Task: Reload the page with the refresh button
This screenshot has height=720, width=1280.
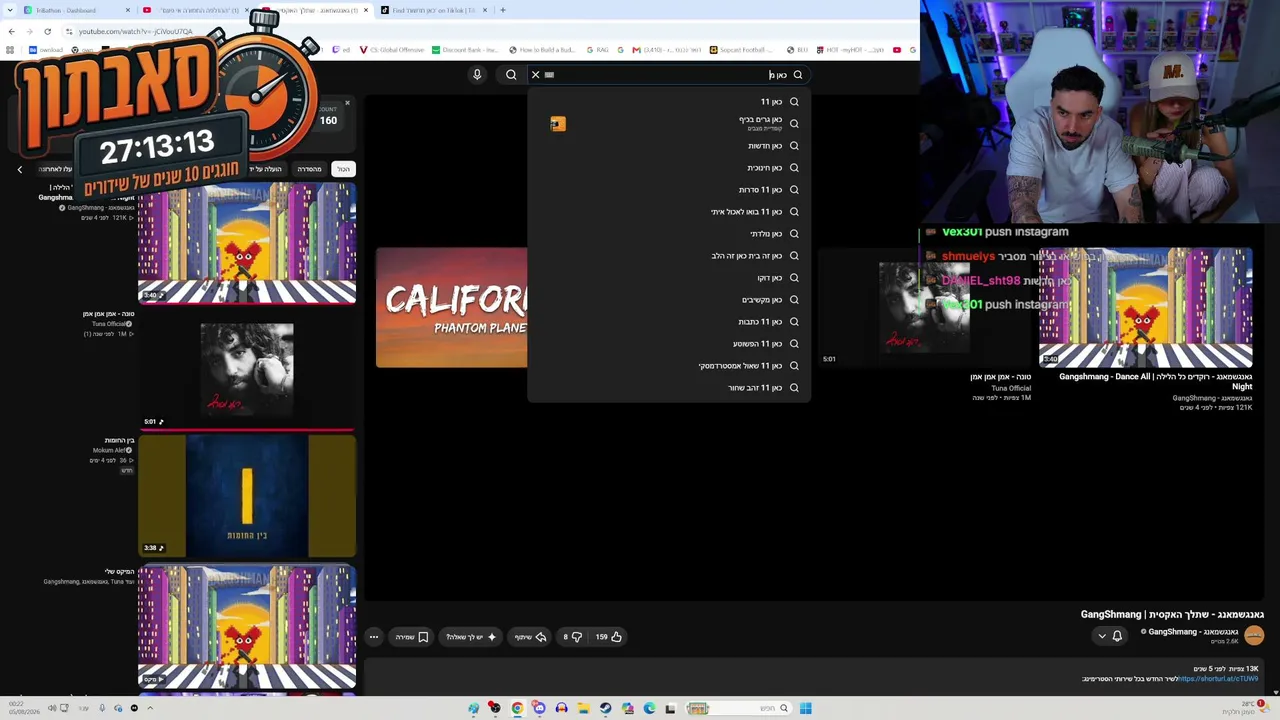Action: pos(47,31)
